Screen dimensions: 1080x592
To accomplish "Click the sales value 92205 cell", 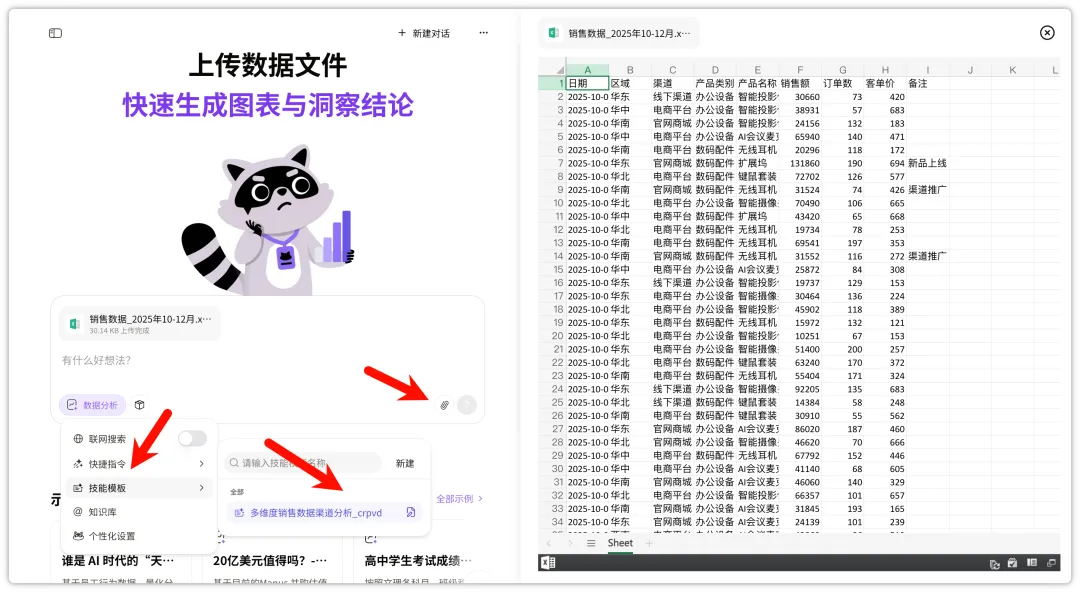I will (800, 389).
